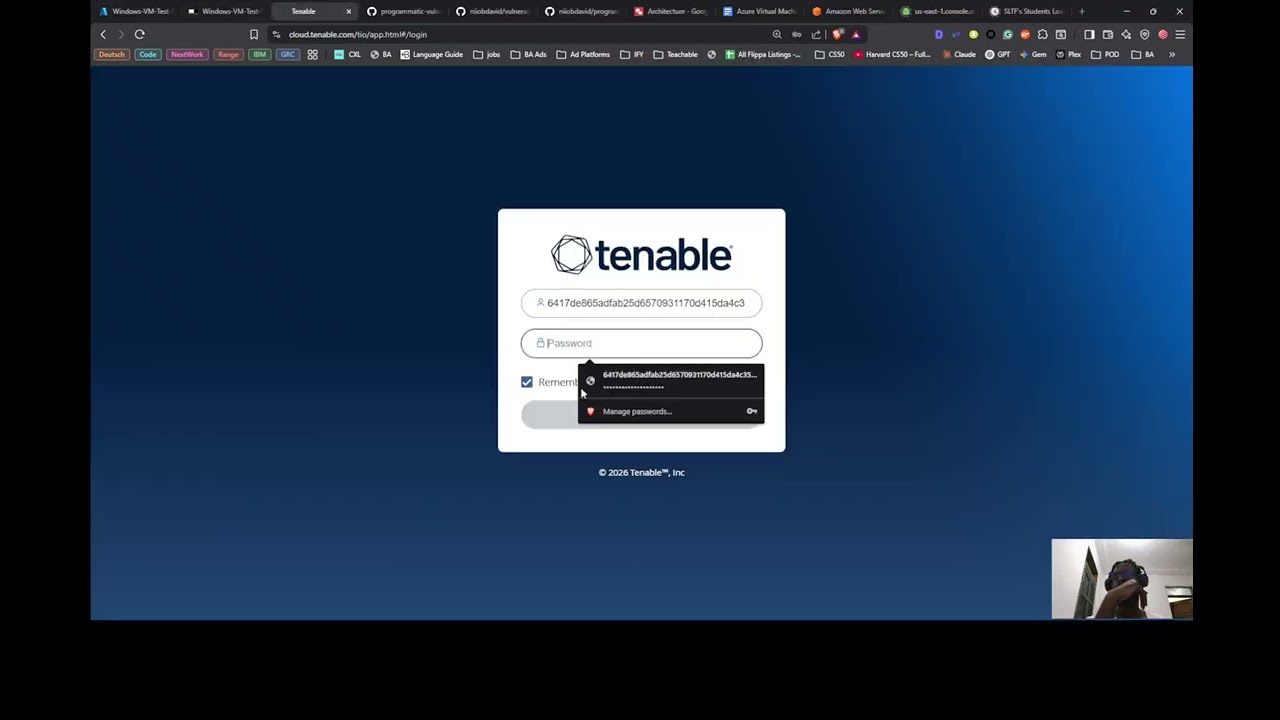Viewport: 1280px width, 720px height.
Task: Switch to the SLTF's Students tab
Action: [1027, 11]
